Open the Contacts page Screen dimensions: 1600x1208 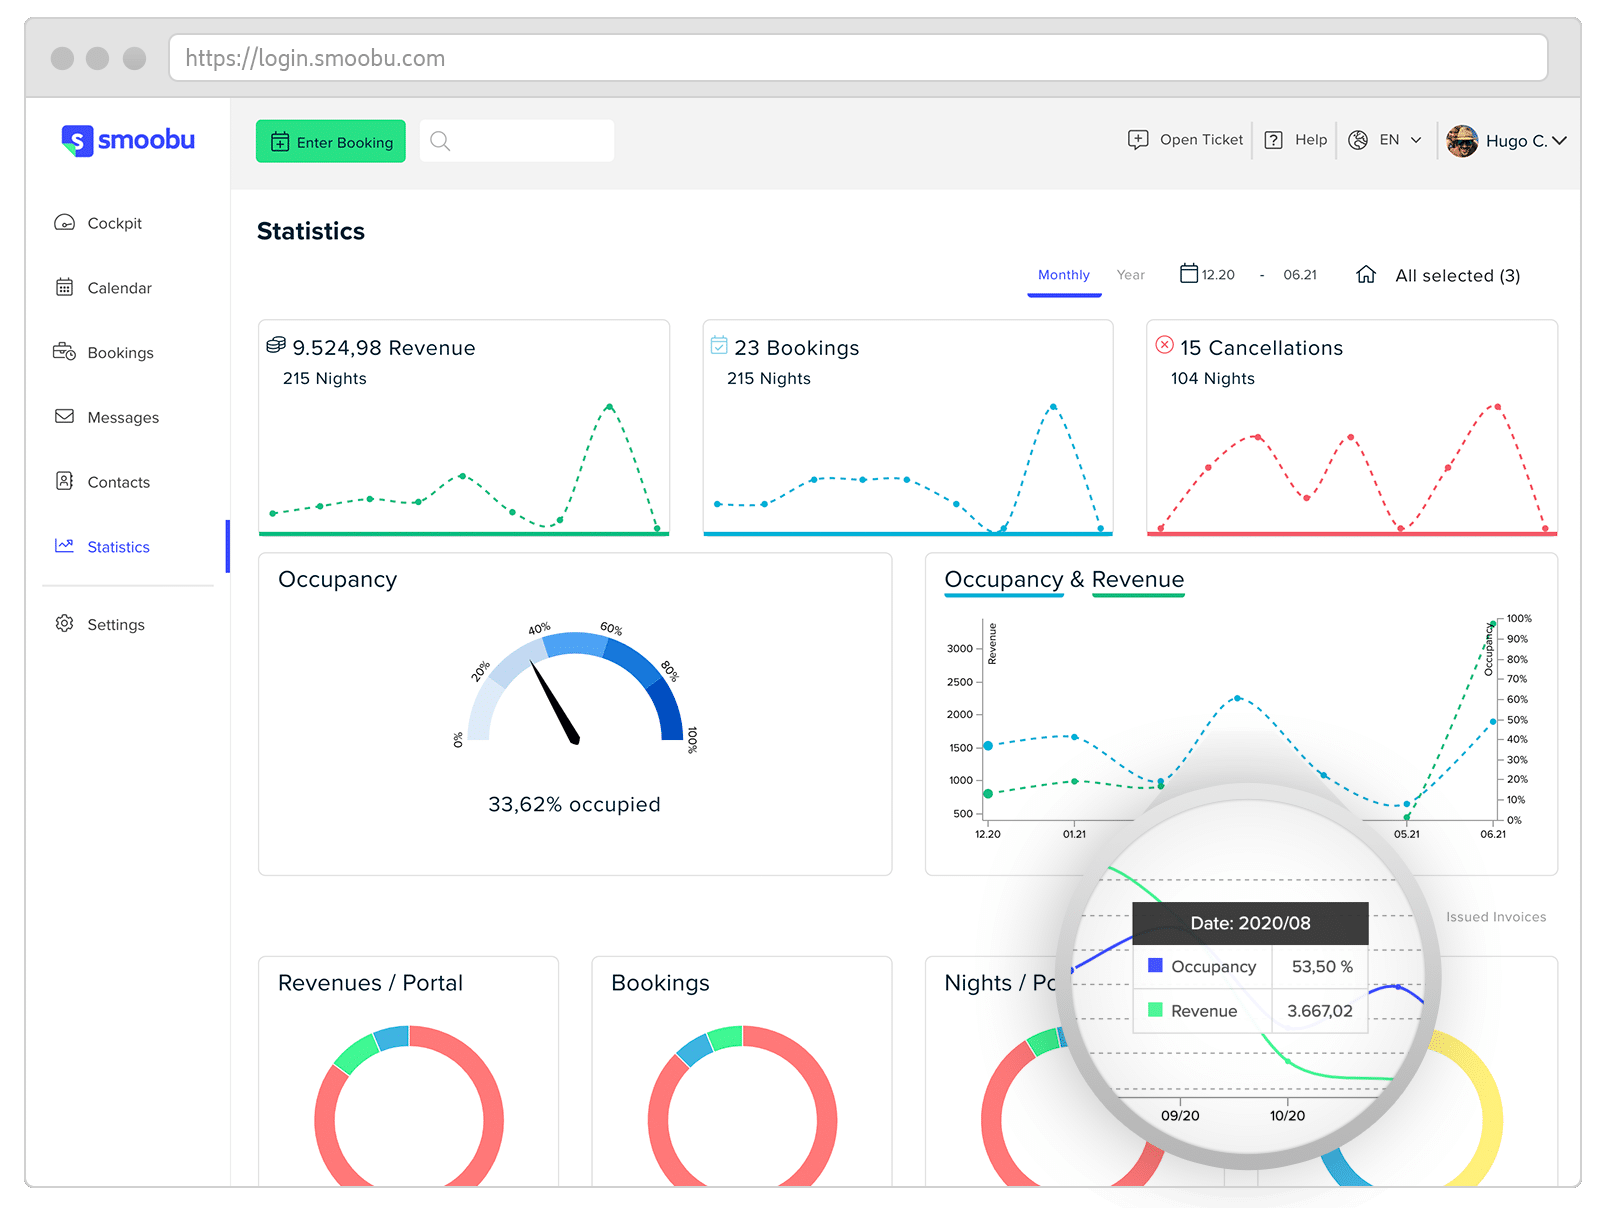coord(118,482)
